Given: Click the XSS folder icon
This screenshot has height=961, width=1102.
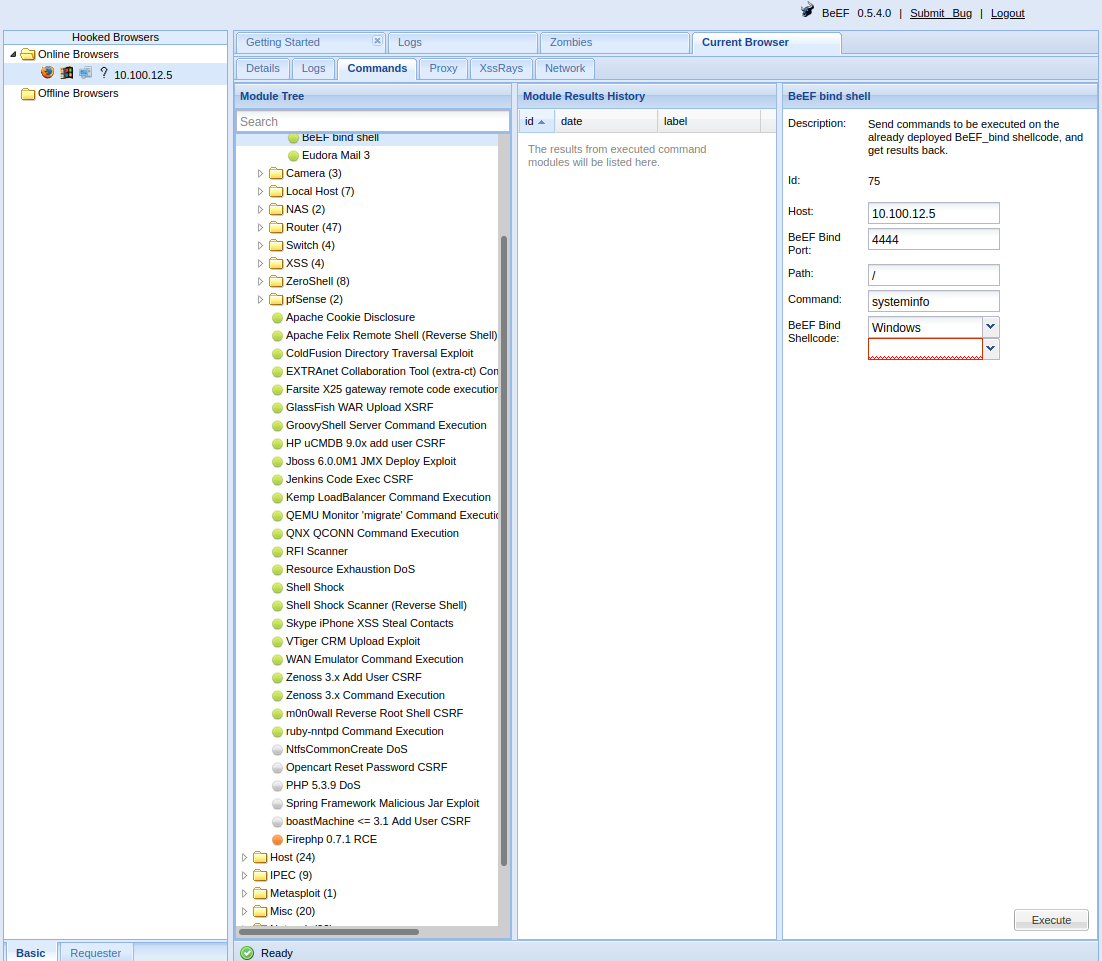Looking at the screenshot, I should pyautogui.click(x=276, y=263).
